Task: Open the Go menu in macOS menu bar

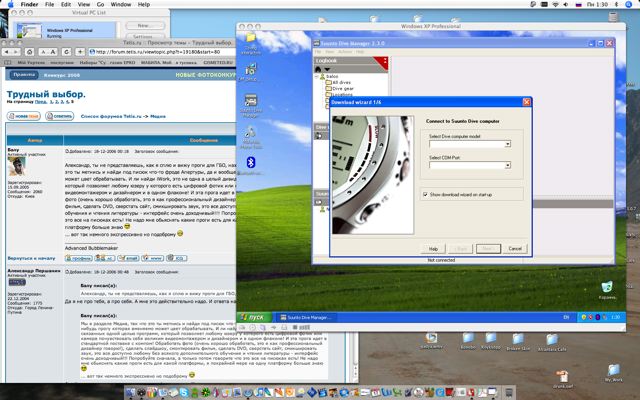Action: 100,4
